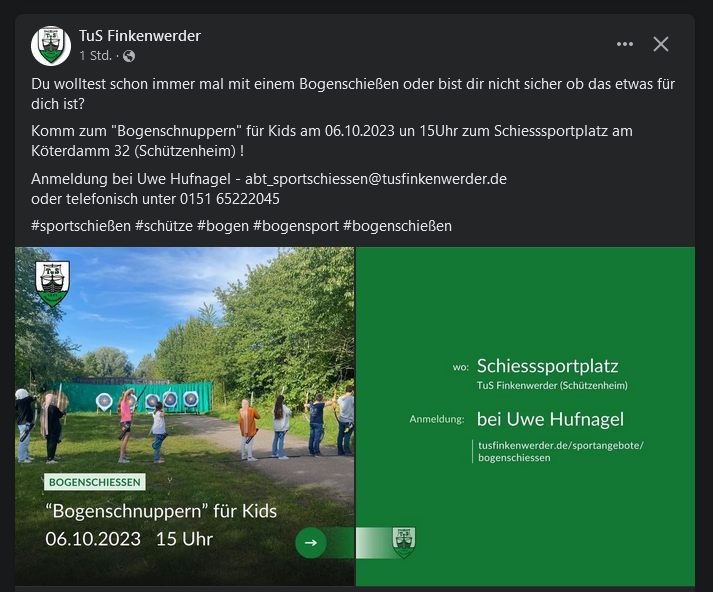Click the 'bei Uwe Hufnagel' text on green image
This screenshot has height=592, width=713.
point(550,419)
